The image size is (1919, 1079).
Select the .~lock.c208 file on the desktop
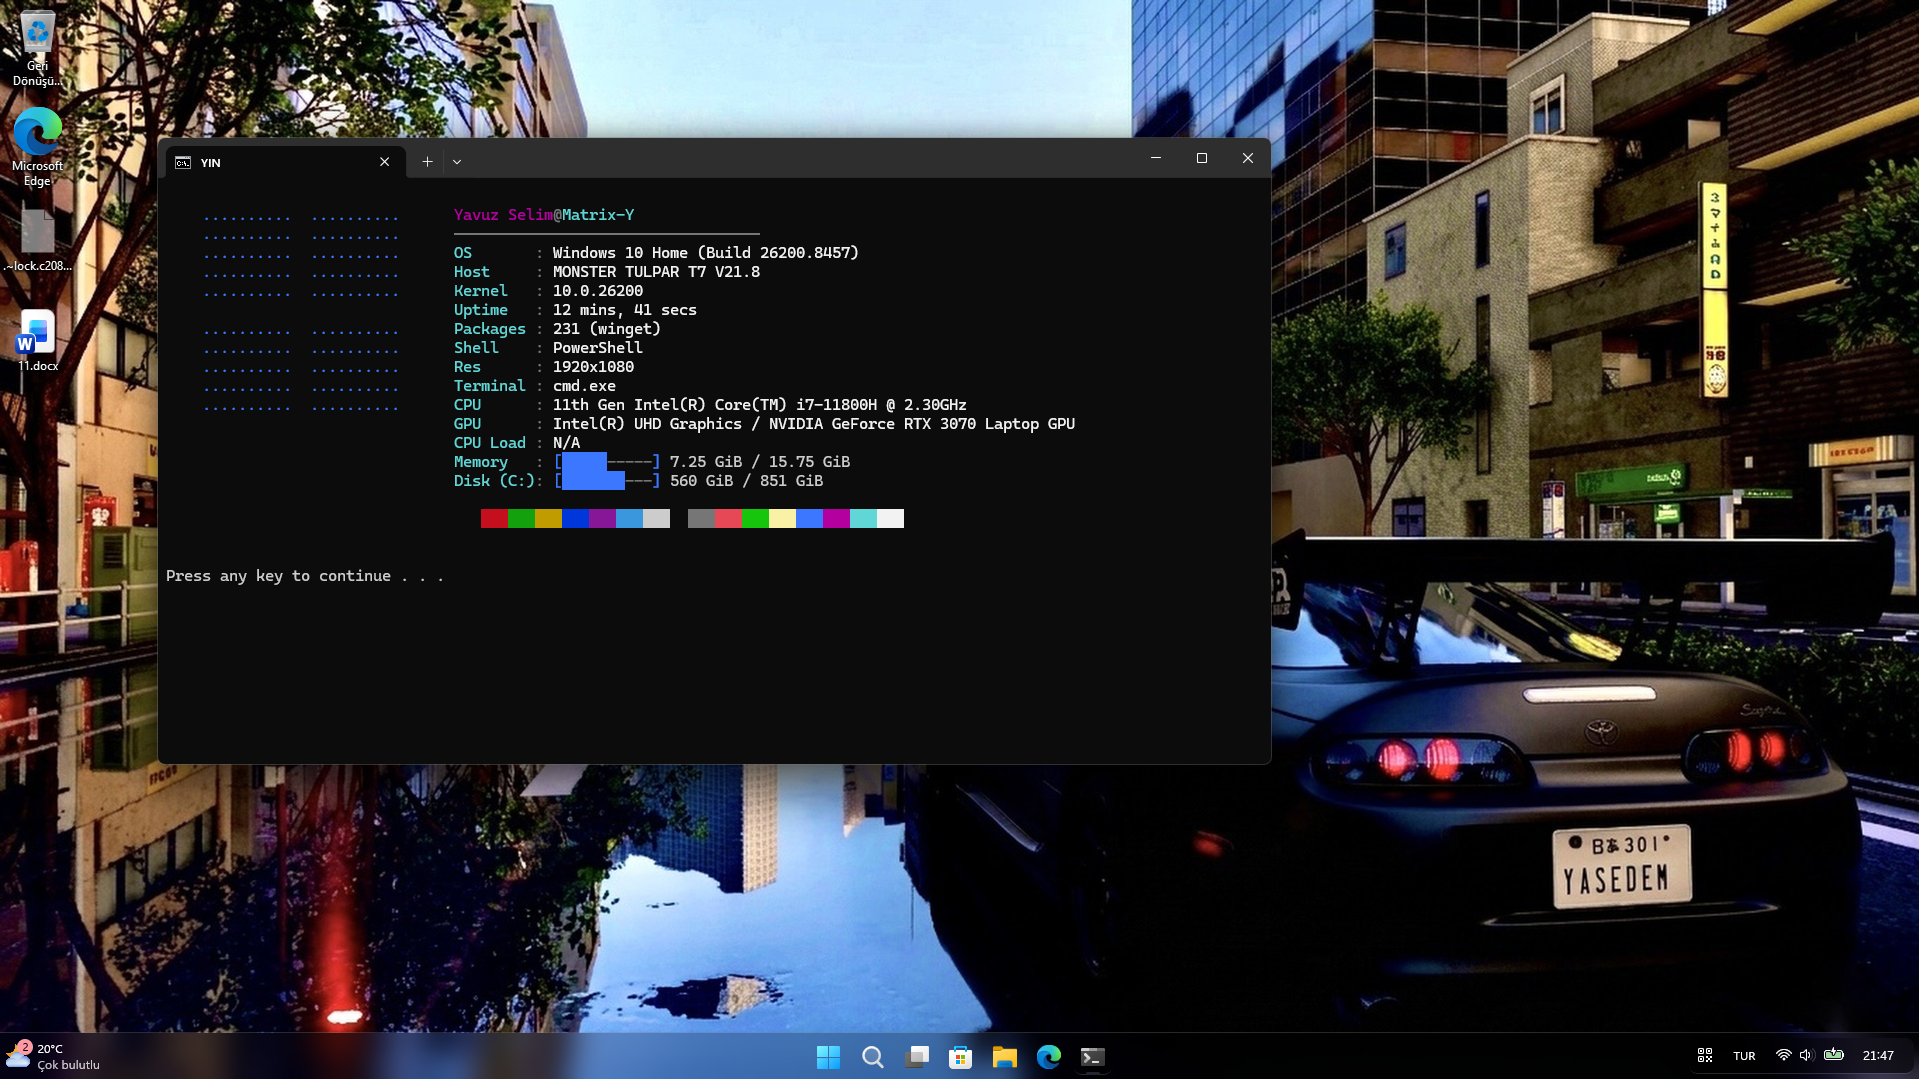pos(37,240)
